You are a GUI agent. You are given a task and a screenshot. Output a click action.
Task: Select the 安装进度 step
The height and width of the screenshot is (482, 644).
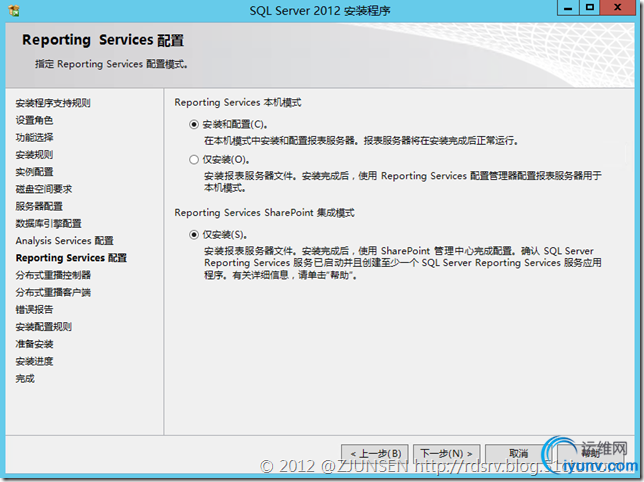tap(34, 361)
